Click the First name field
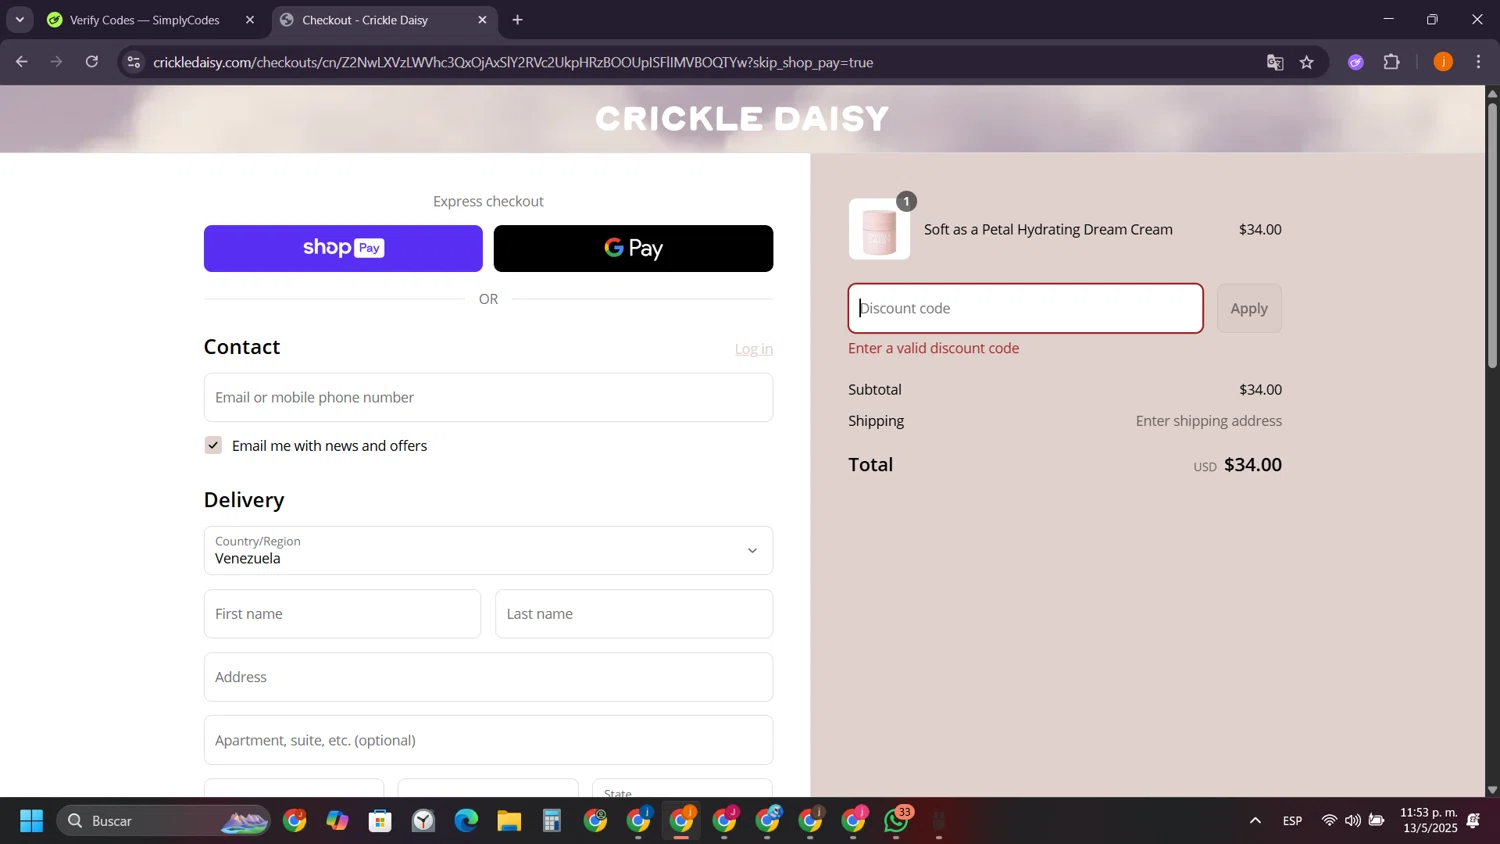 tap(342, 614)
